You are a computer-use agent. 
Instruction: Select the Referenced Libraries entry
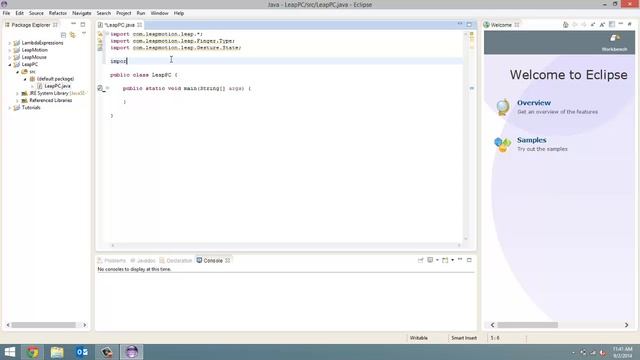click(x=51, y=100)
